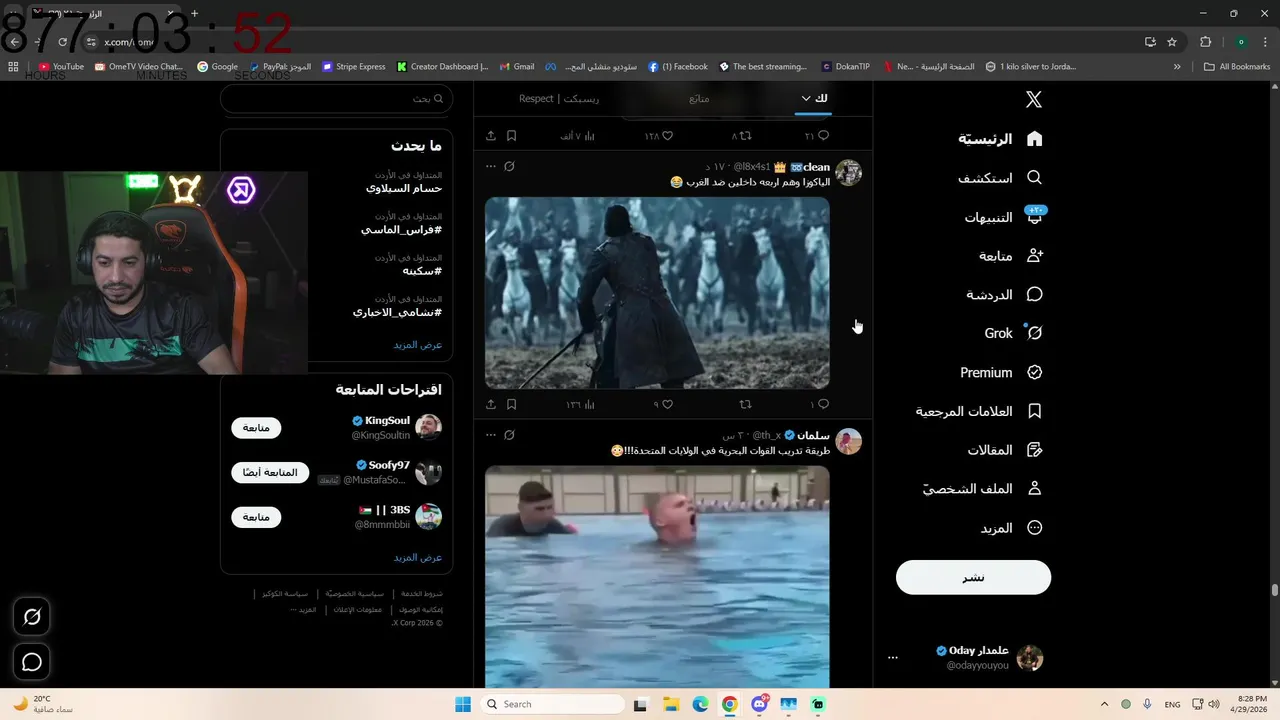Like clean's post with 9 likes
Viewport: 1280px width, 720px height.
pyautogui.click(x=663, y=404)
